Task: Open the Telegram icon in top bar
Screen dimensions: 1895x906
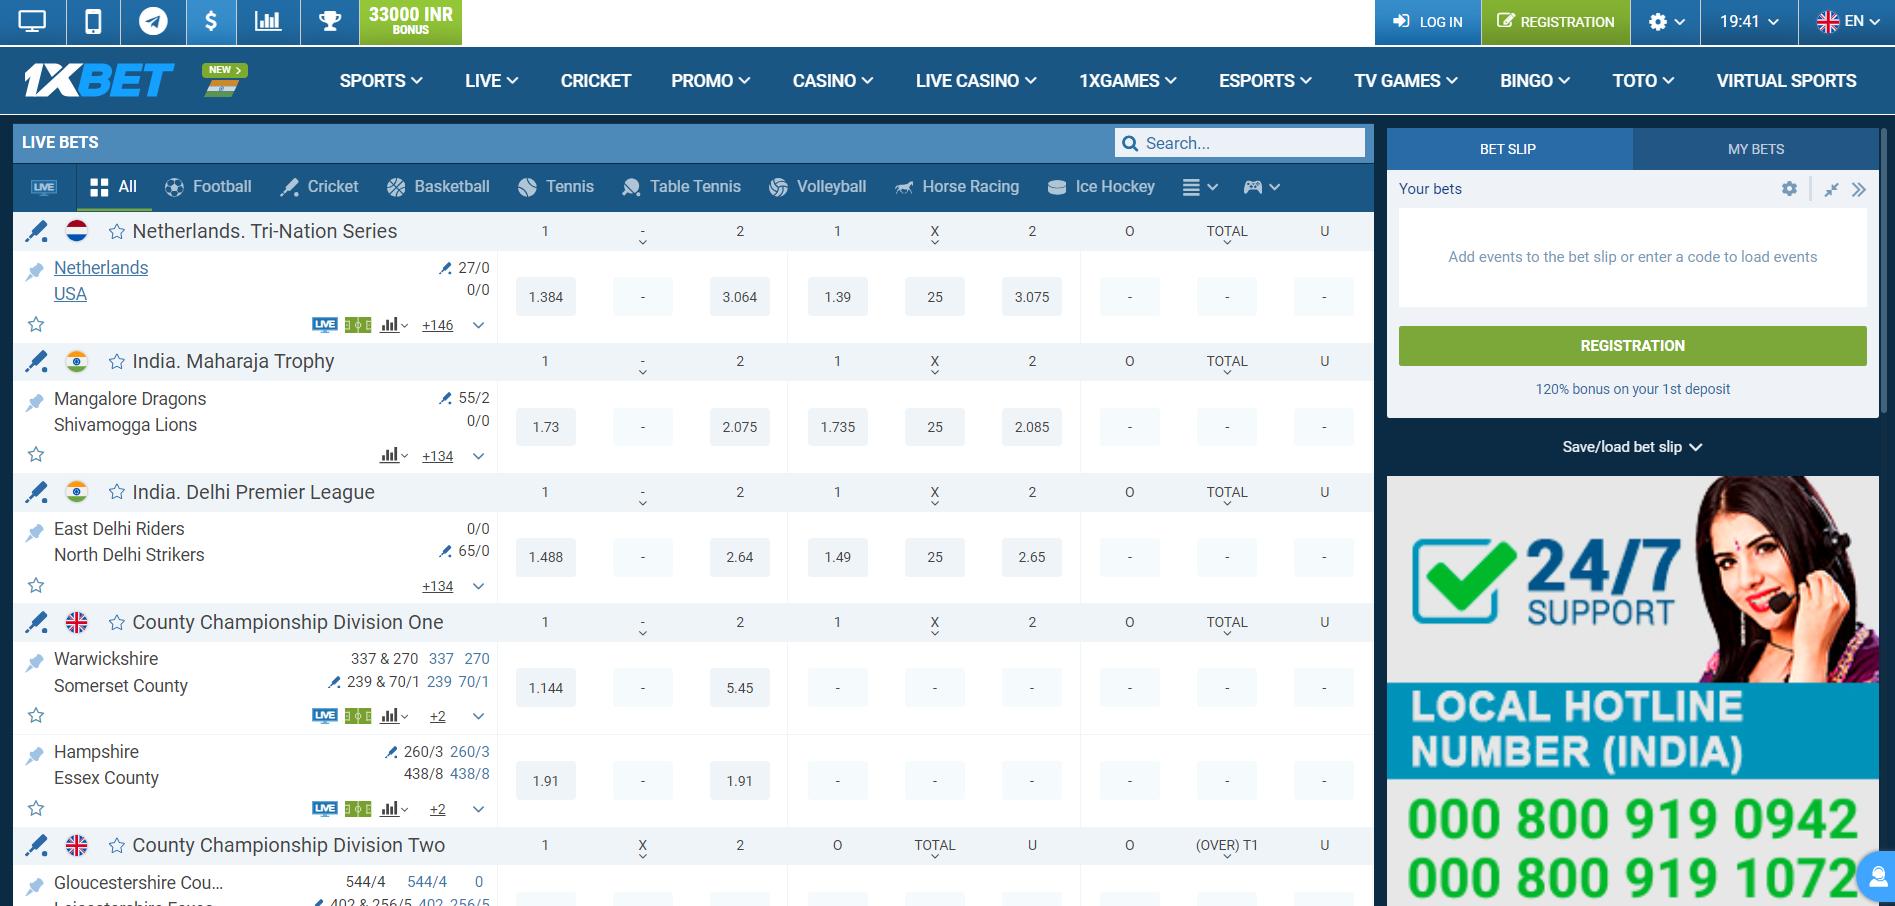Action: [153, 21]
